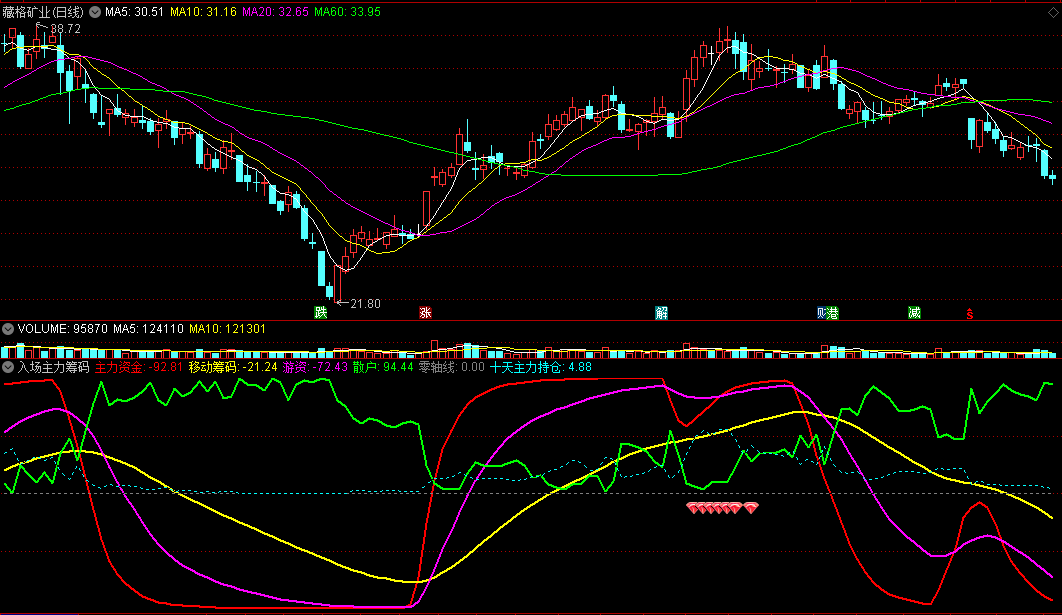This screenshot has height=615, width=1062.
Task: Click the leftmost red gem signal icon
Action: [693, 508]
